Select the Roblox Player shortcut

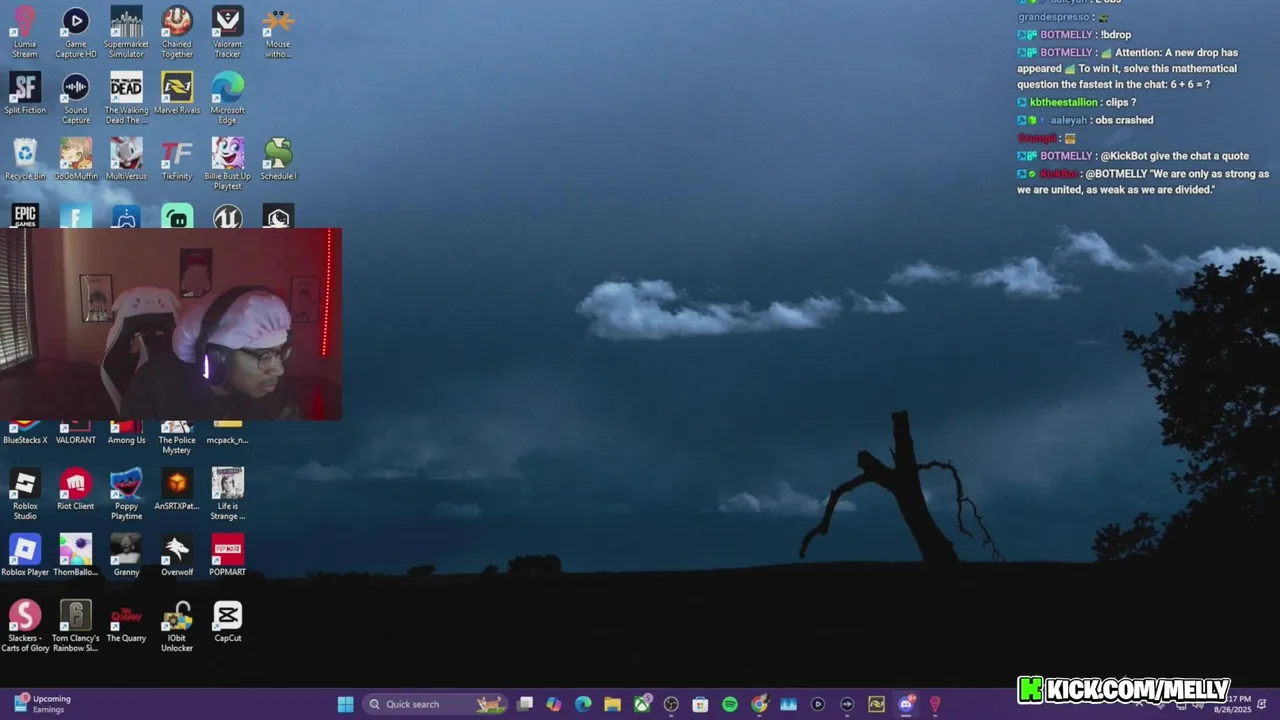tap(25, 555)
